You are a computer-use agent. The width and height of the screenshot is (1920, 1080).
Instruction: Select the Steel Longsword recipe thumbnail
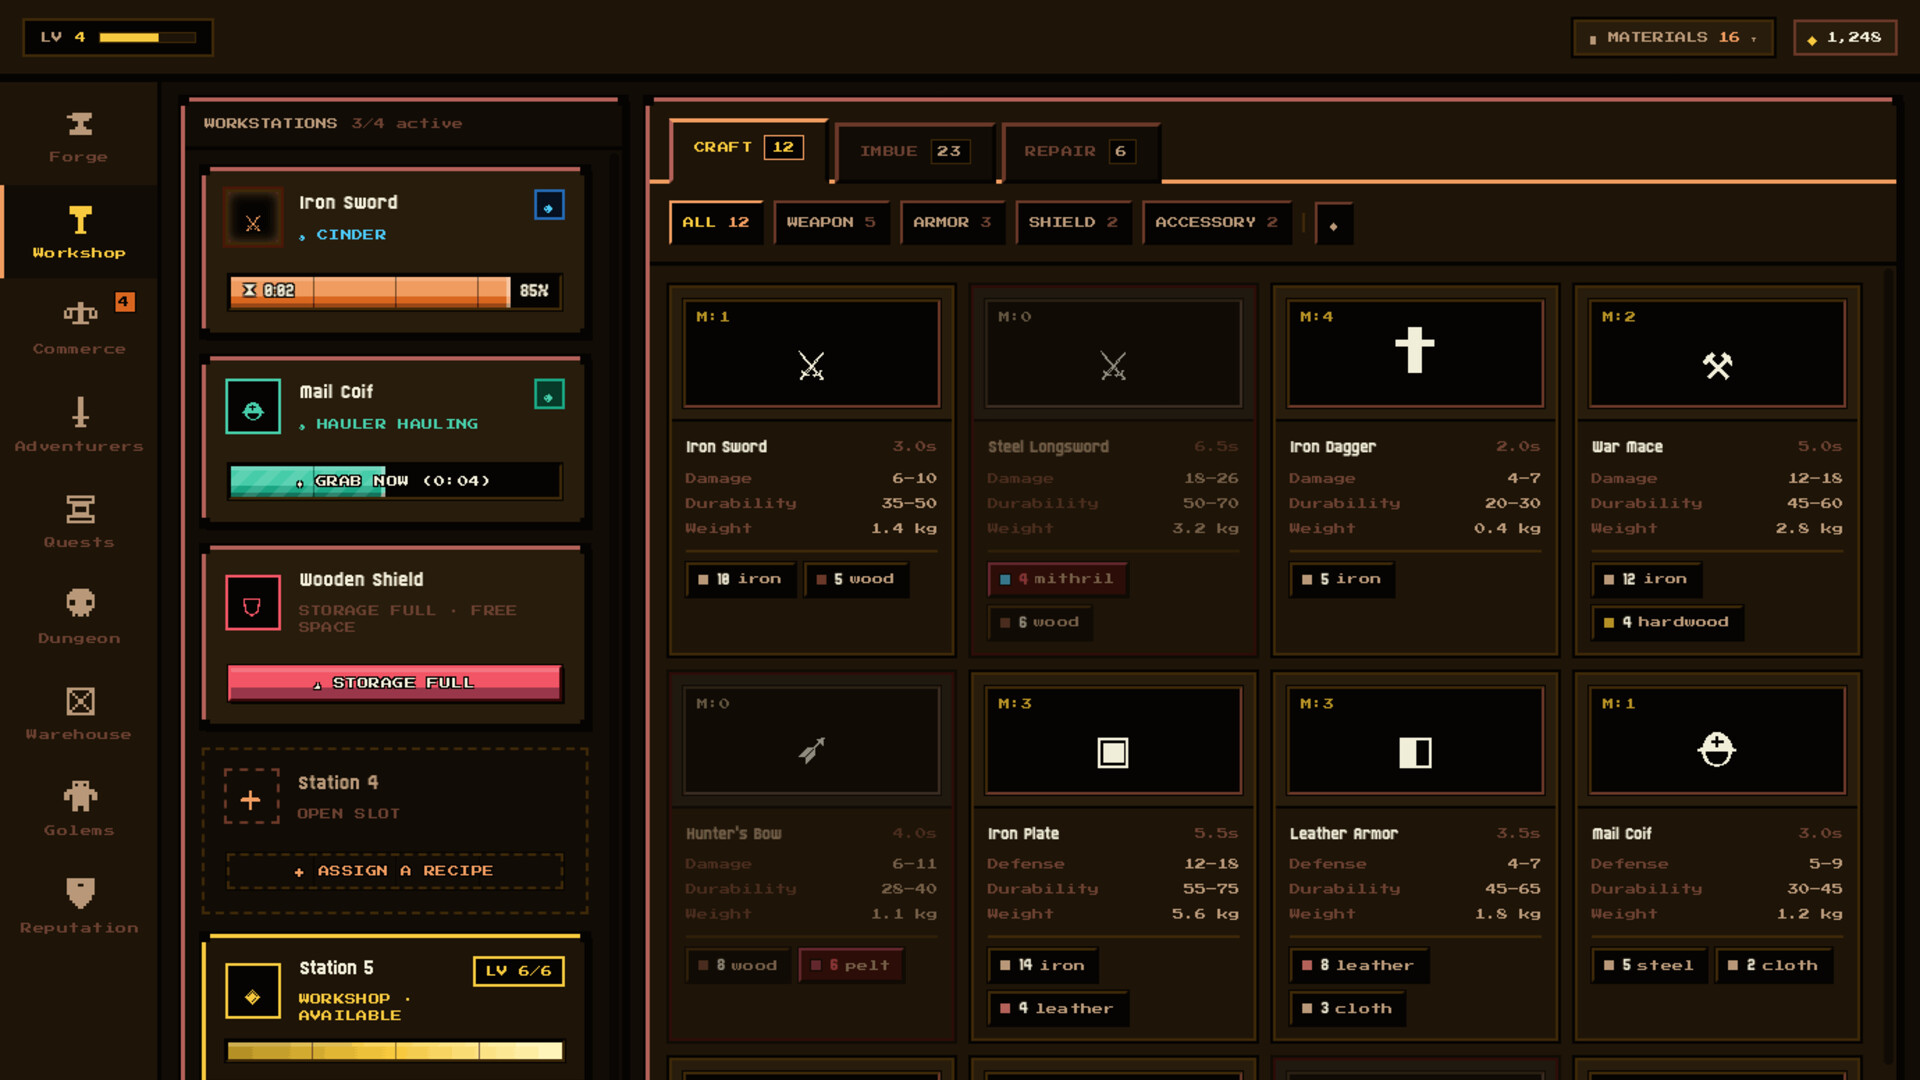point(1114,353)
